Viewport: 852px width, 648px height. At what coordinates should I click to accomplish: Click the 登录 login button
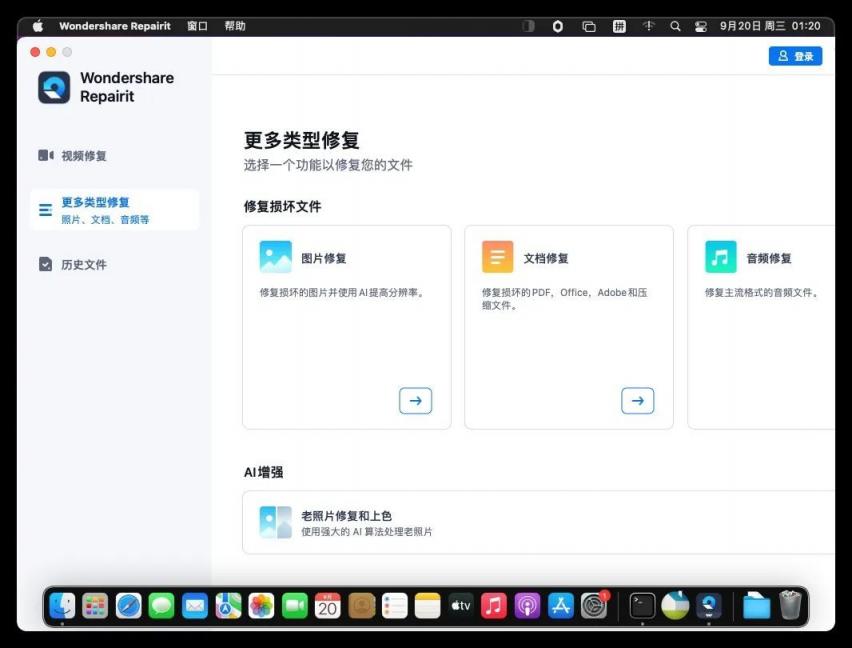pos(795,56)
